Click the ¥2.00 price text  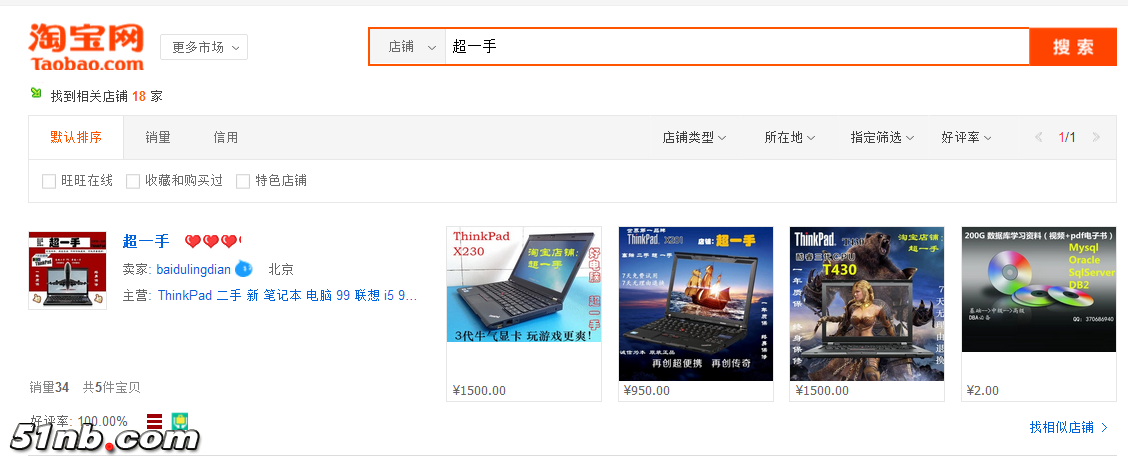pos(983,391)
